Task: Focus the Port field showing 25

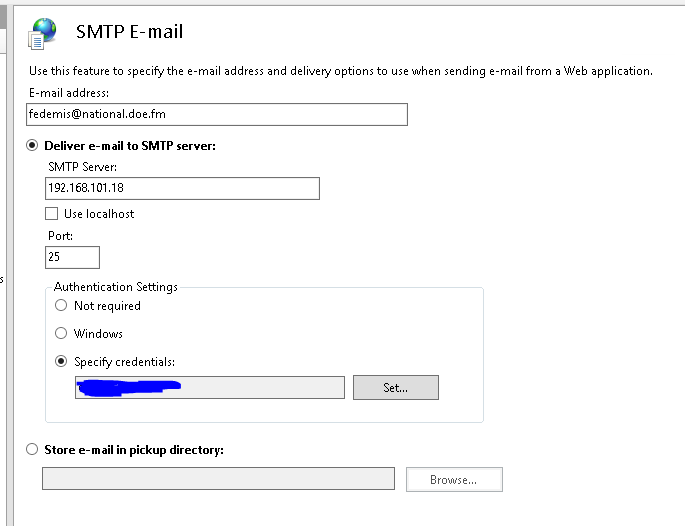Action: click(x=73, y=258)
